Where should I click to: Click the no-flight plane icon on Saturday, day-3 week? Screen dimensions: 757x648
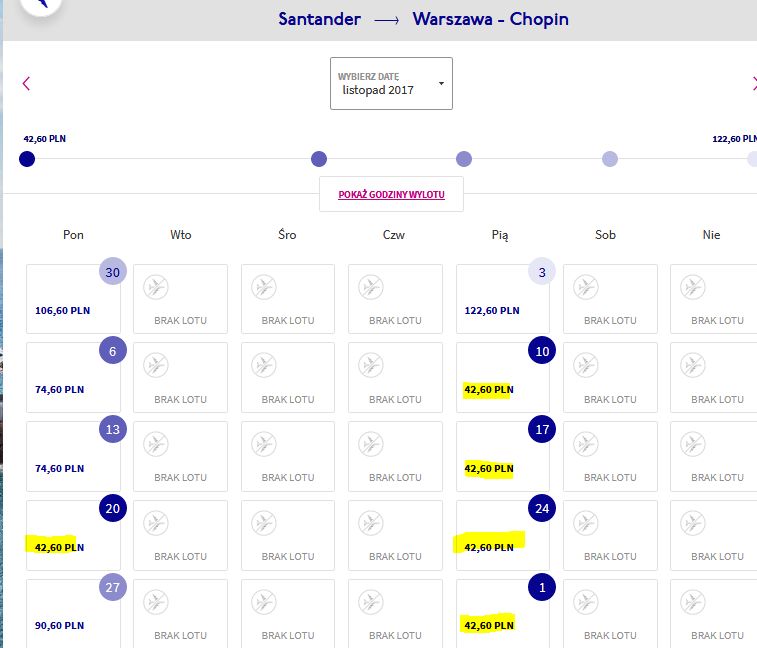586,287
